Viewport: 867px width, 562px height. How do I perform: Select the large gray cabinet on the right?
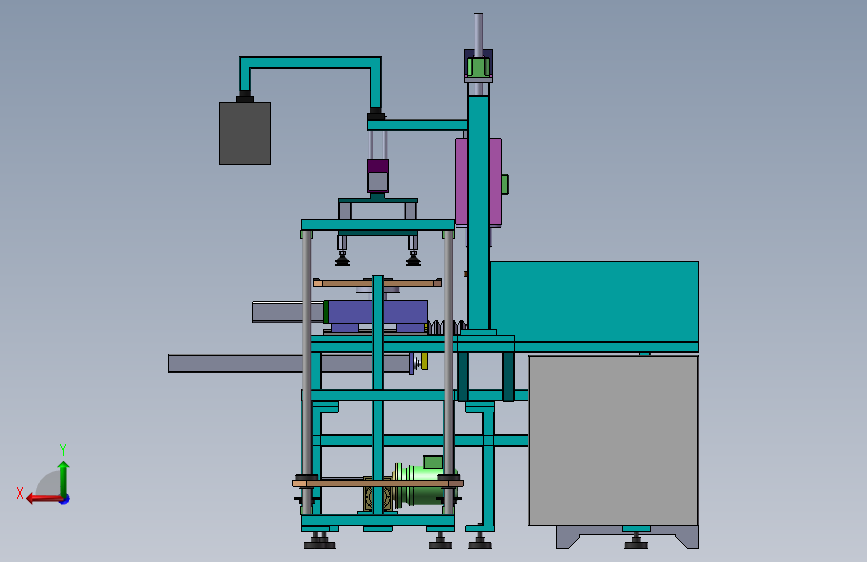[613, 440]
